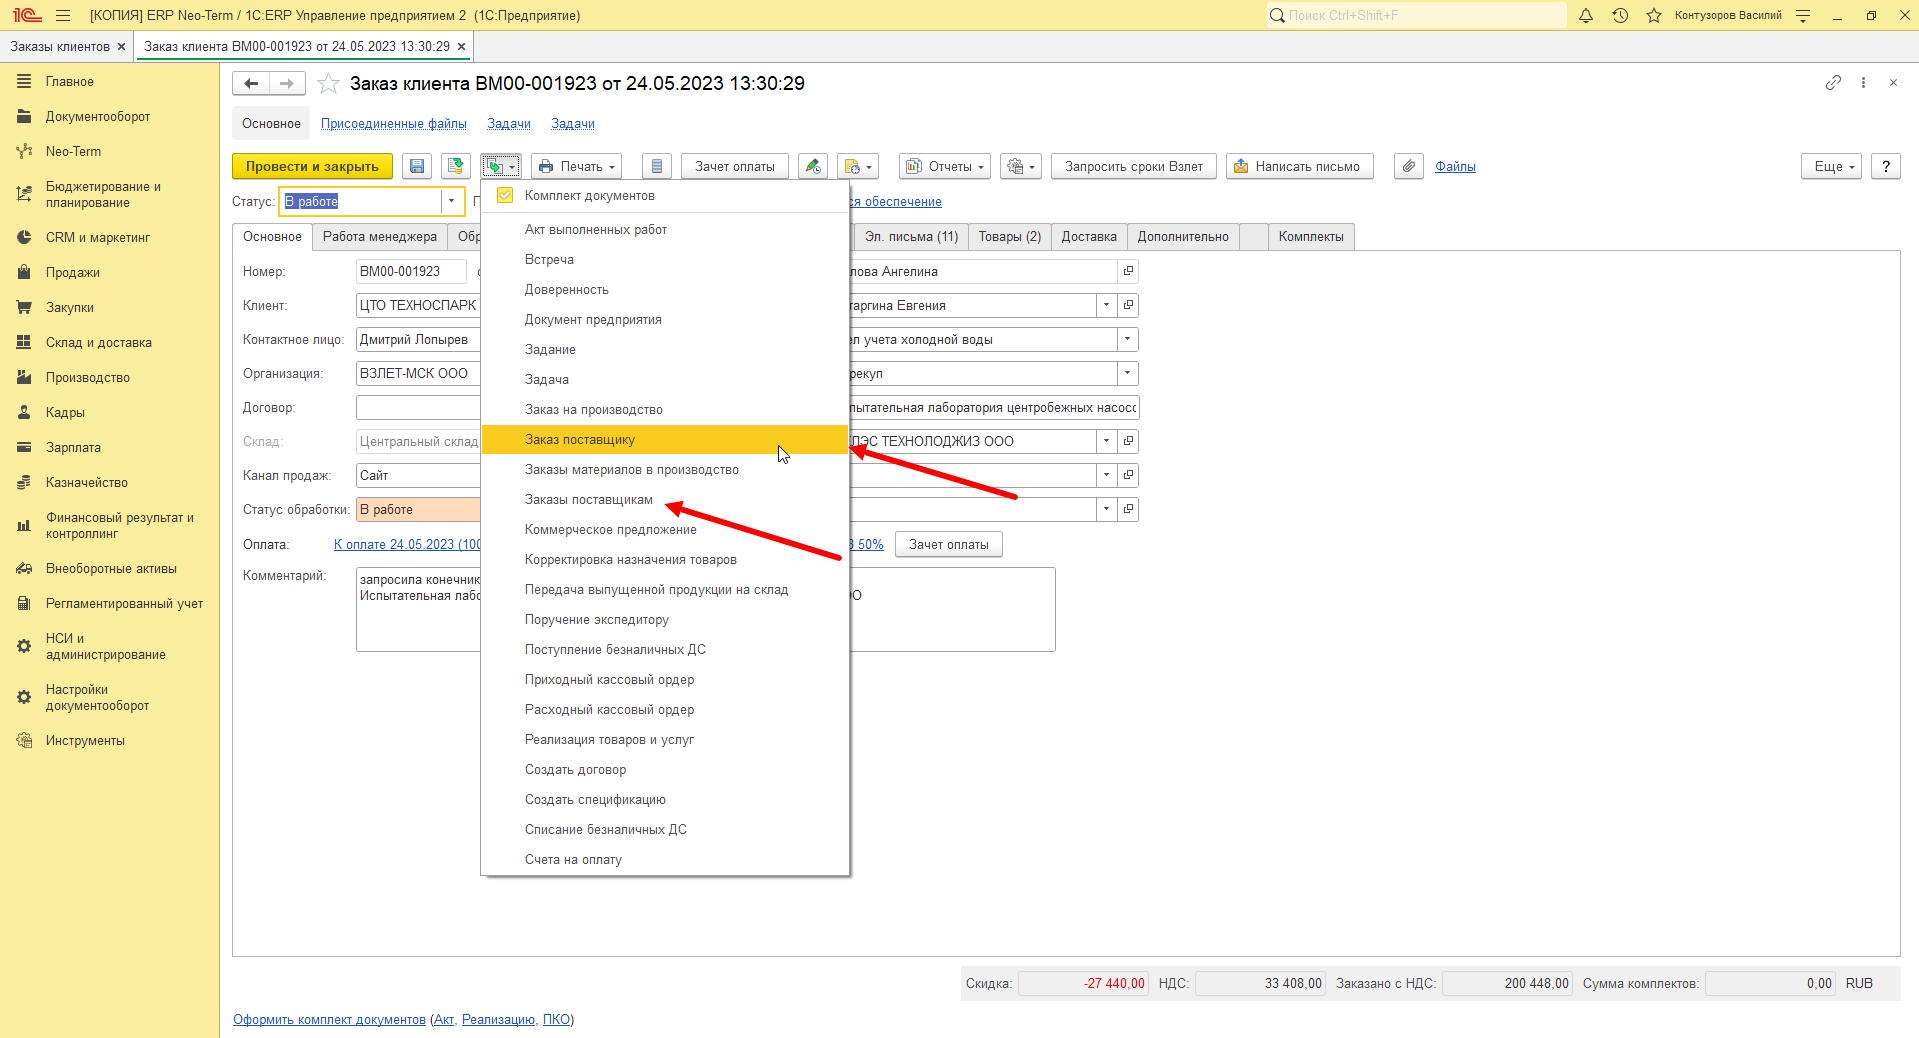Viewport: 1919px width, 1038px height.
Task: Toggle Комплект документов checkbox
Action: (x=505, y=195)
